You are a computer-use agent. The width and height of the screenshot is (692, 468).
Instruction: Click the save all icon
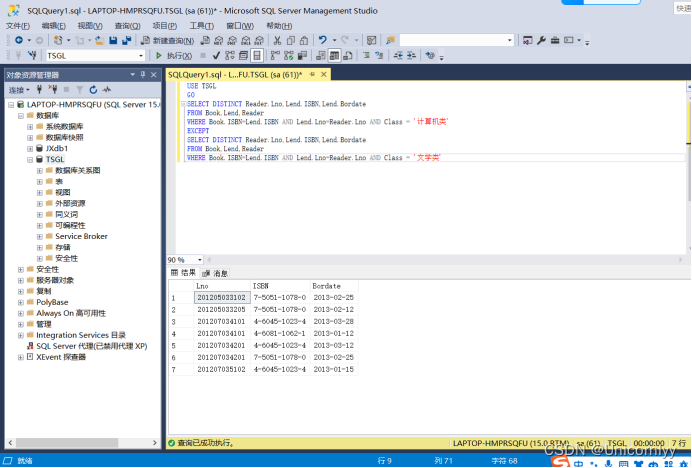(127, 40)
